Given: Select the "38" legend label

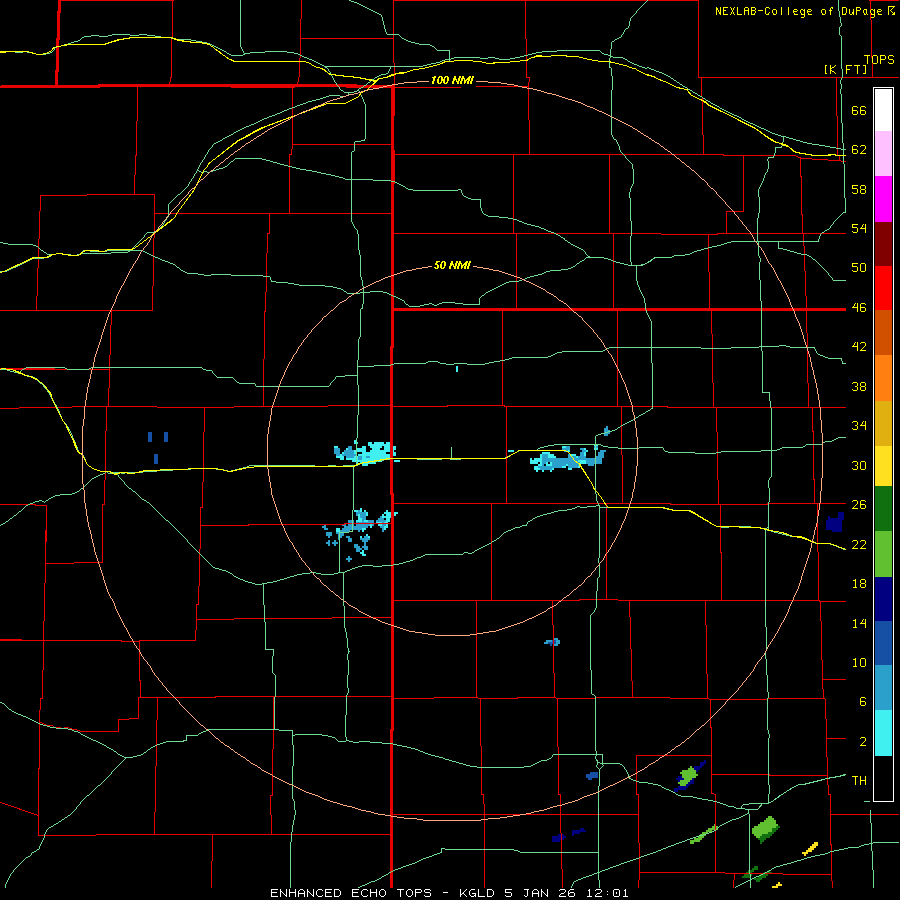Looking at the screenshot, I should point(859,386).
